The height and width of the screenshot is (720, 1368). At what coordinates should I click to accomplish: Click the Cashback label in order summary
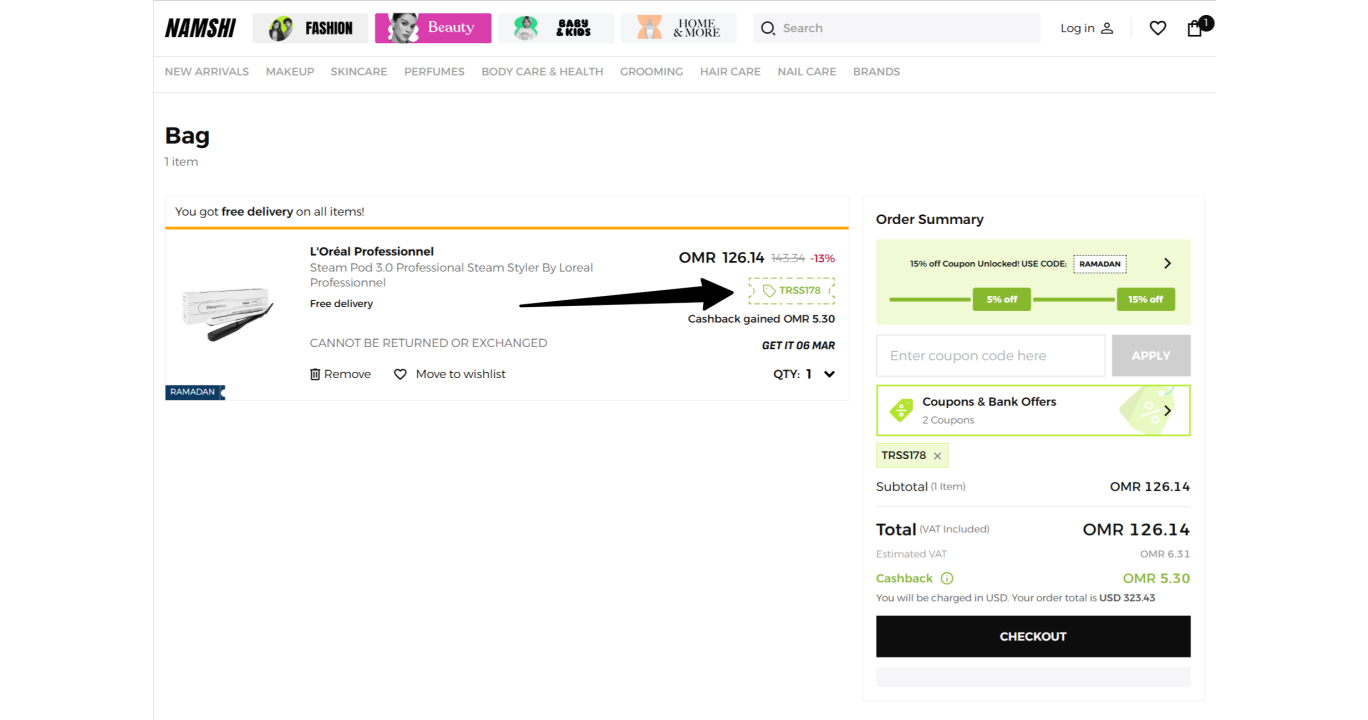904,578
